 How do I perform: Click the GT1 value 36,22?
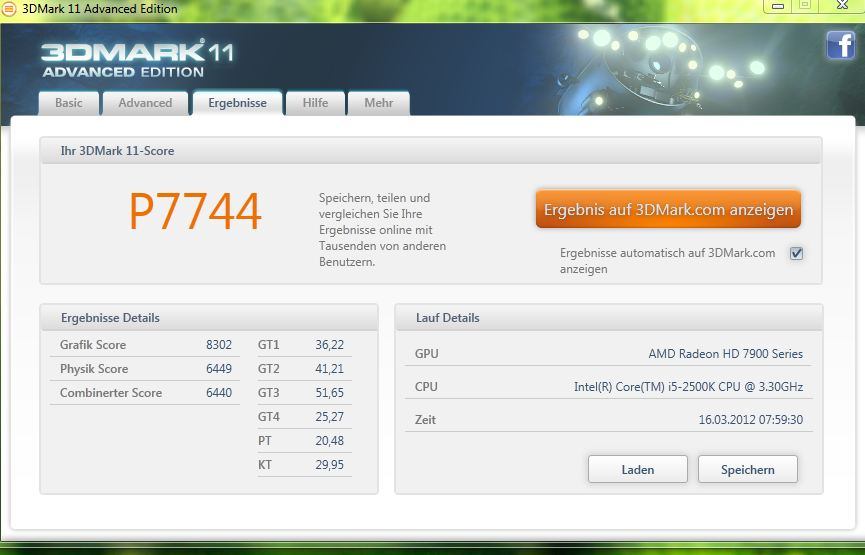coord(329,345)
